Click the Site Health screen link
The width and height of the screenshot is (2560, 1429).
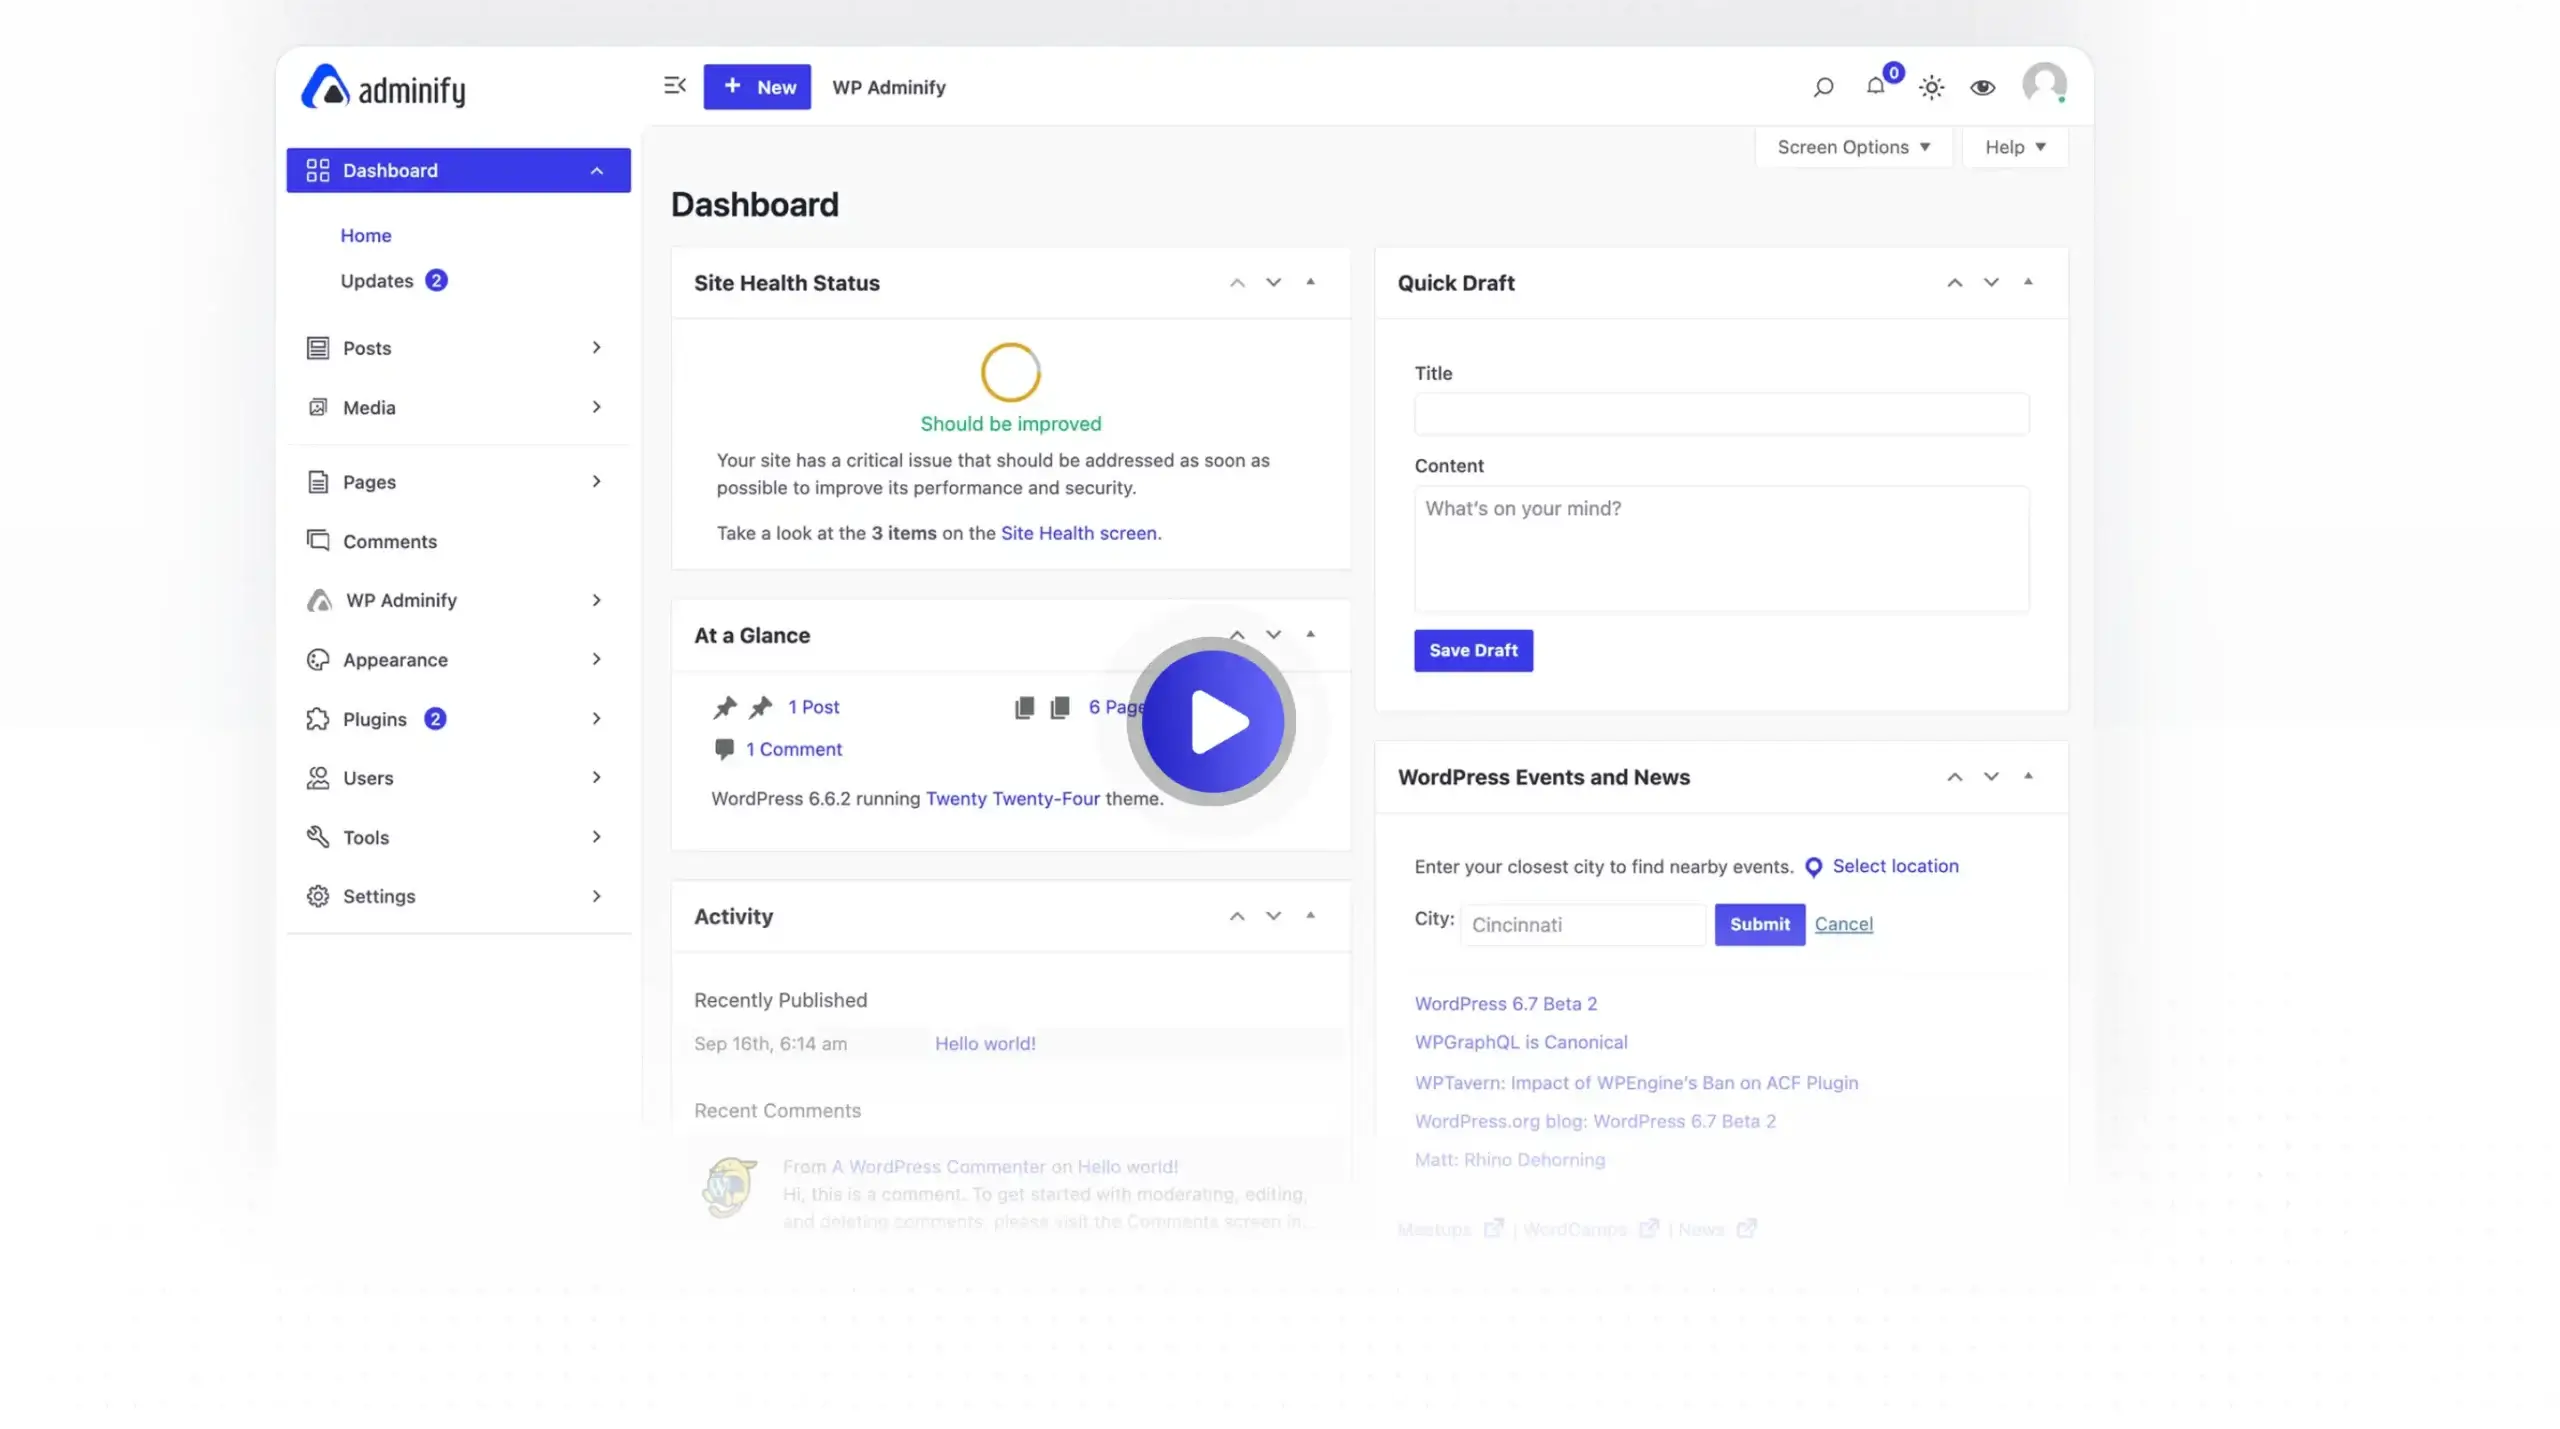tap(1078, 531)
